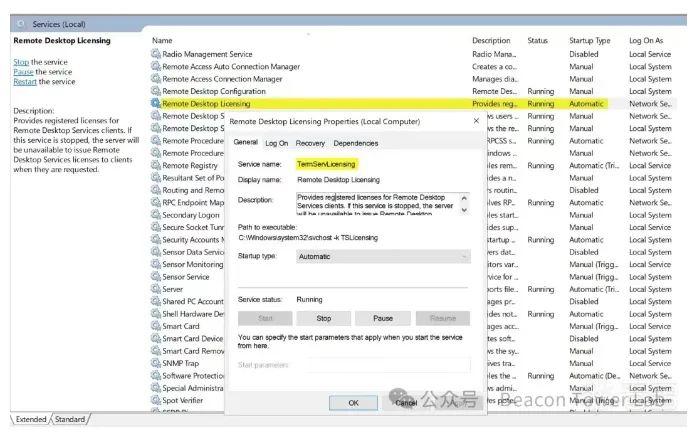The height and width of the screenshot is (435, 697).
Task: Click the Radio Management Service gear icon
Action: [x=156, y=54]
